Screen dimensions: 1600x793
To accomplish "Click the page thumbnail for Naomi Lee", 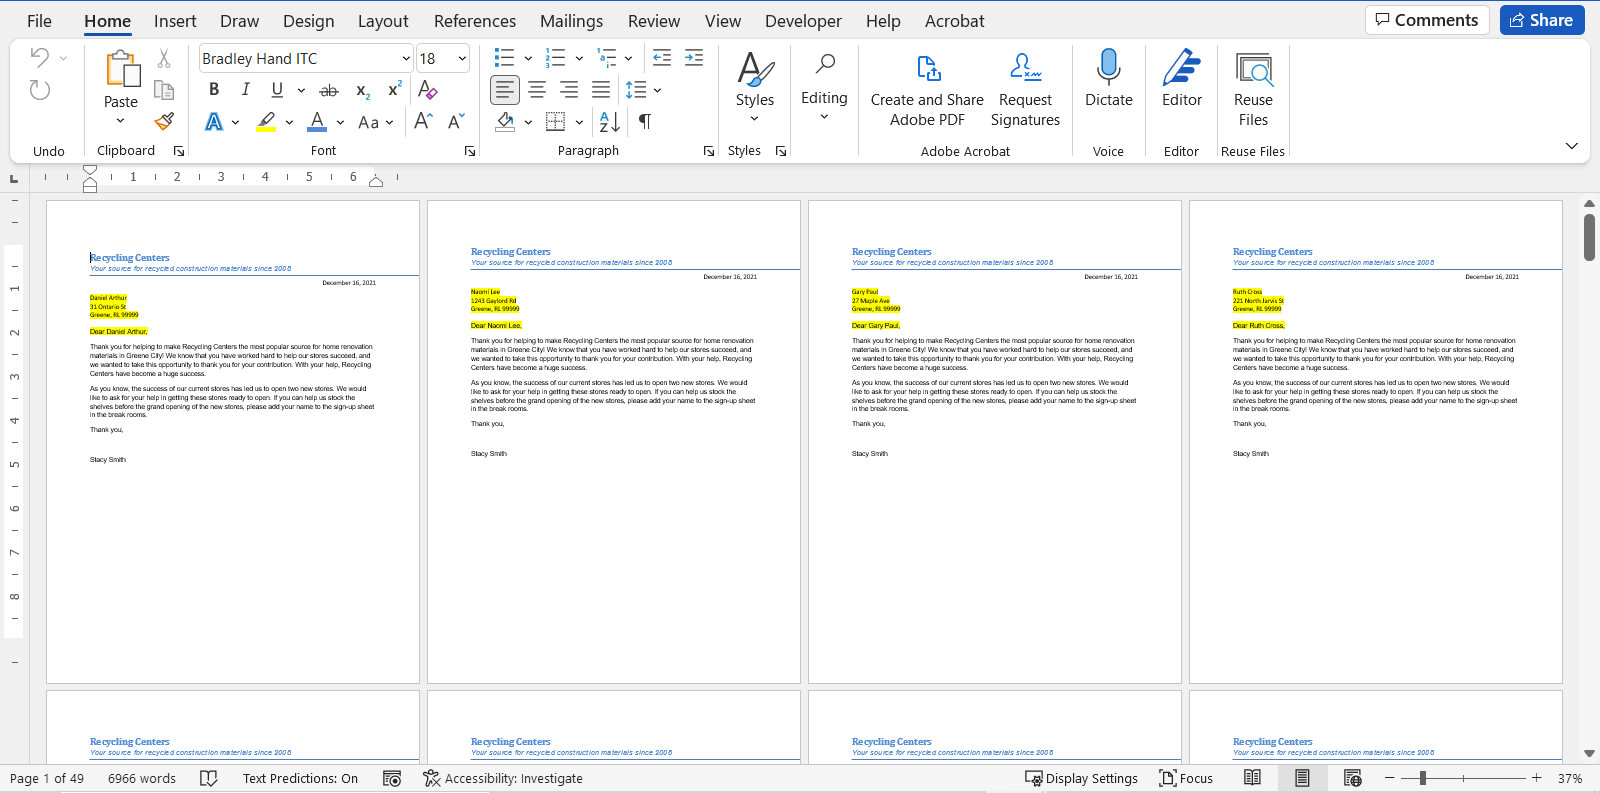I will tap(614, 442).
